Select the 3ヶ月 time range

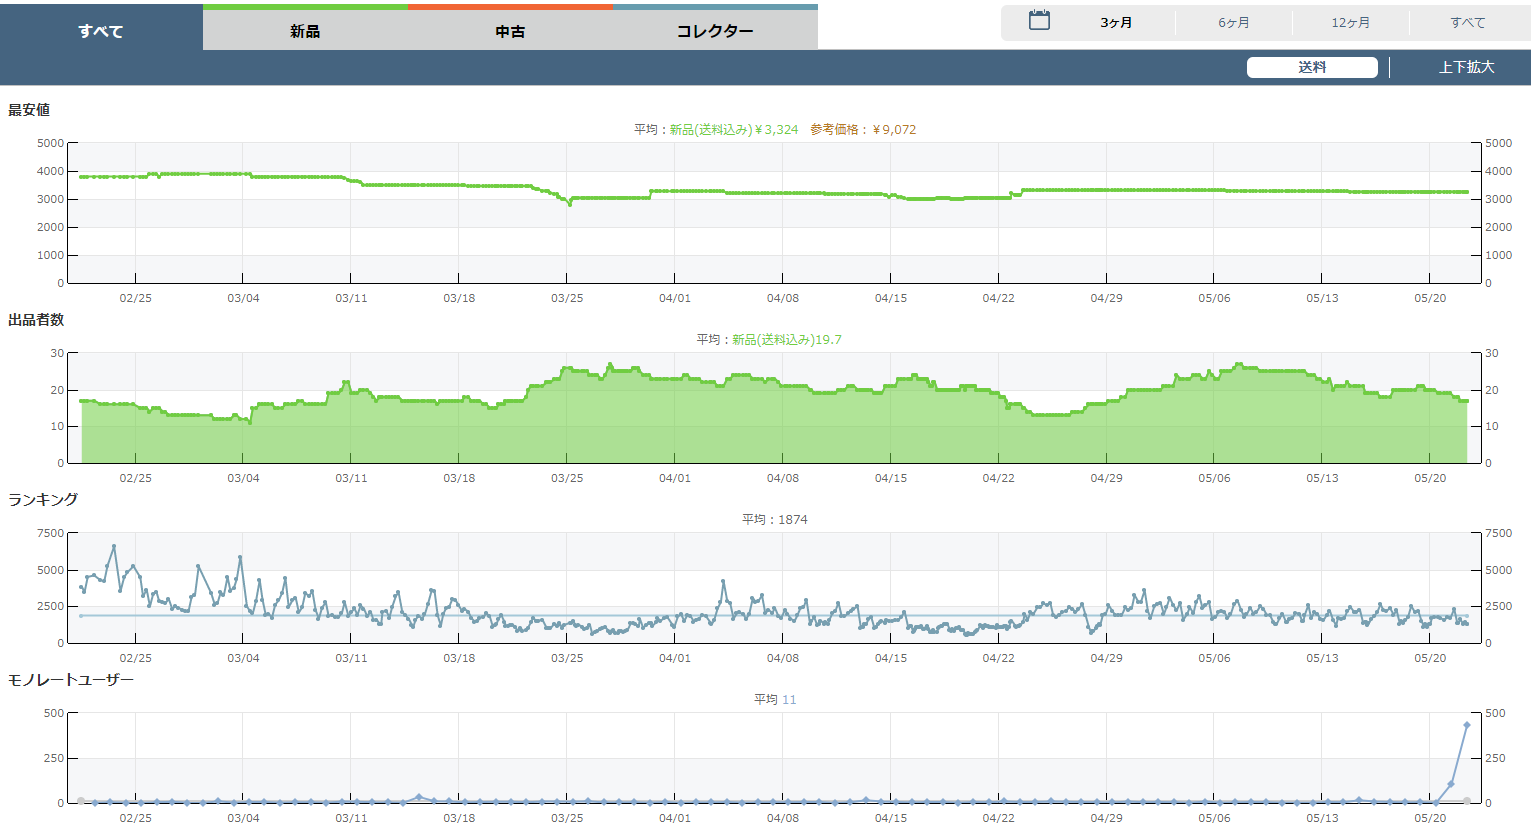[x=1116, y=22]
